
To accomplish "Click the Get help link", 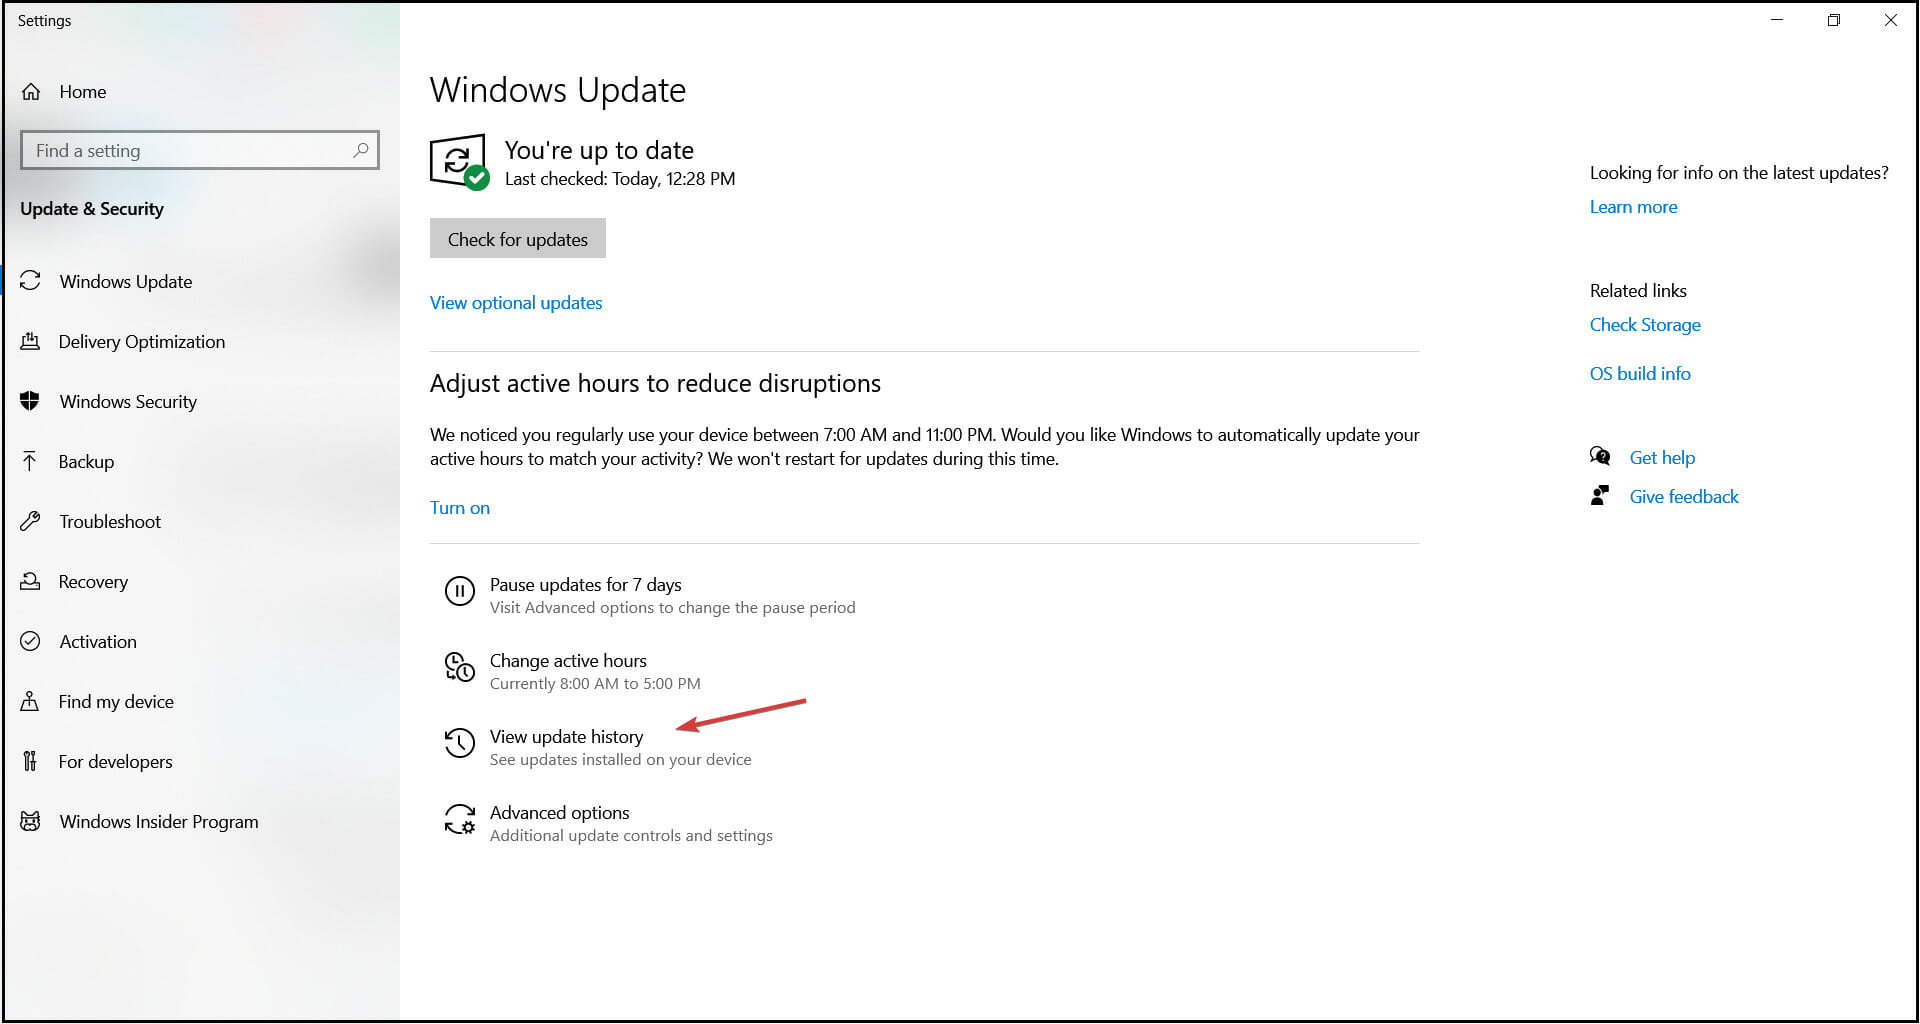I will (x=1662, y=458).
